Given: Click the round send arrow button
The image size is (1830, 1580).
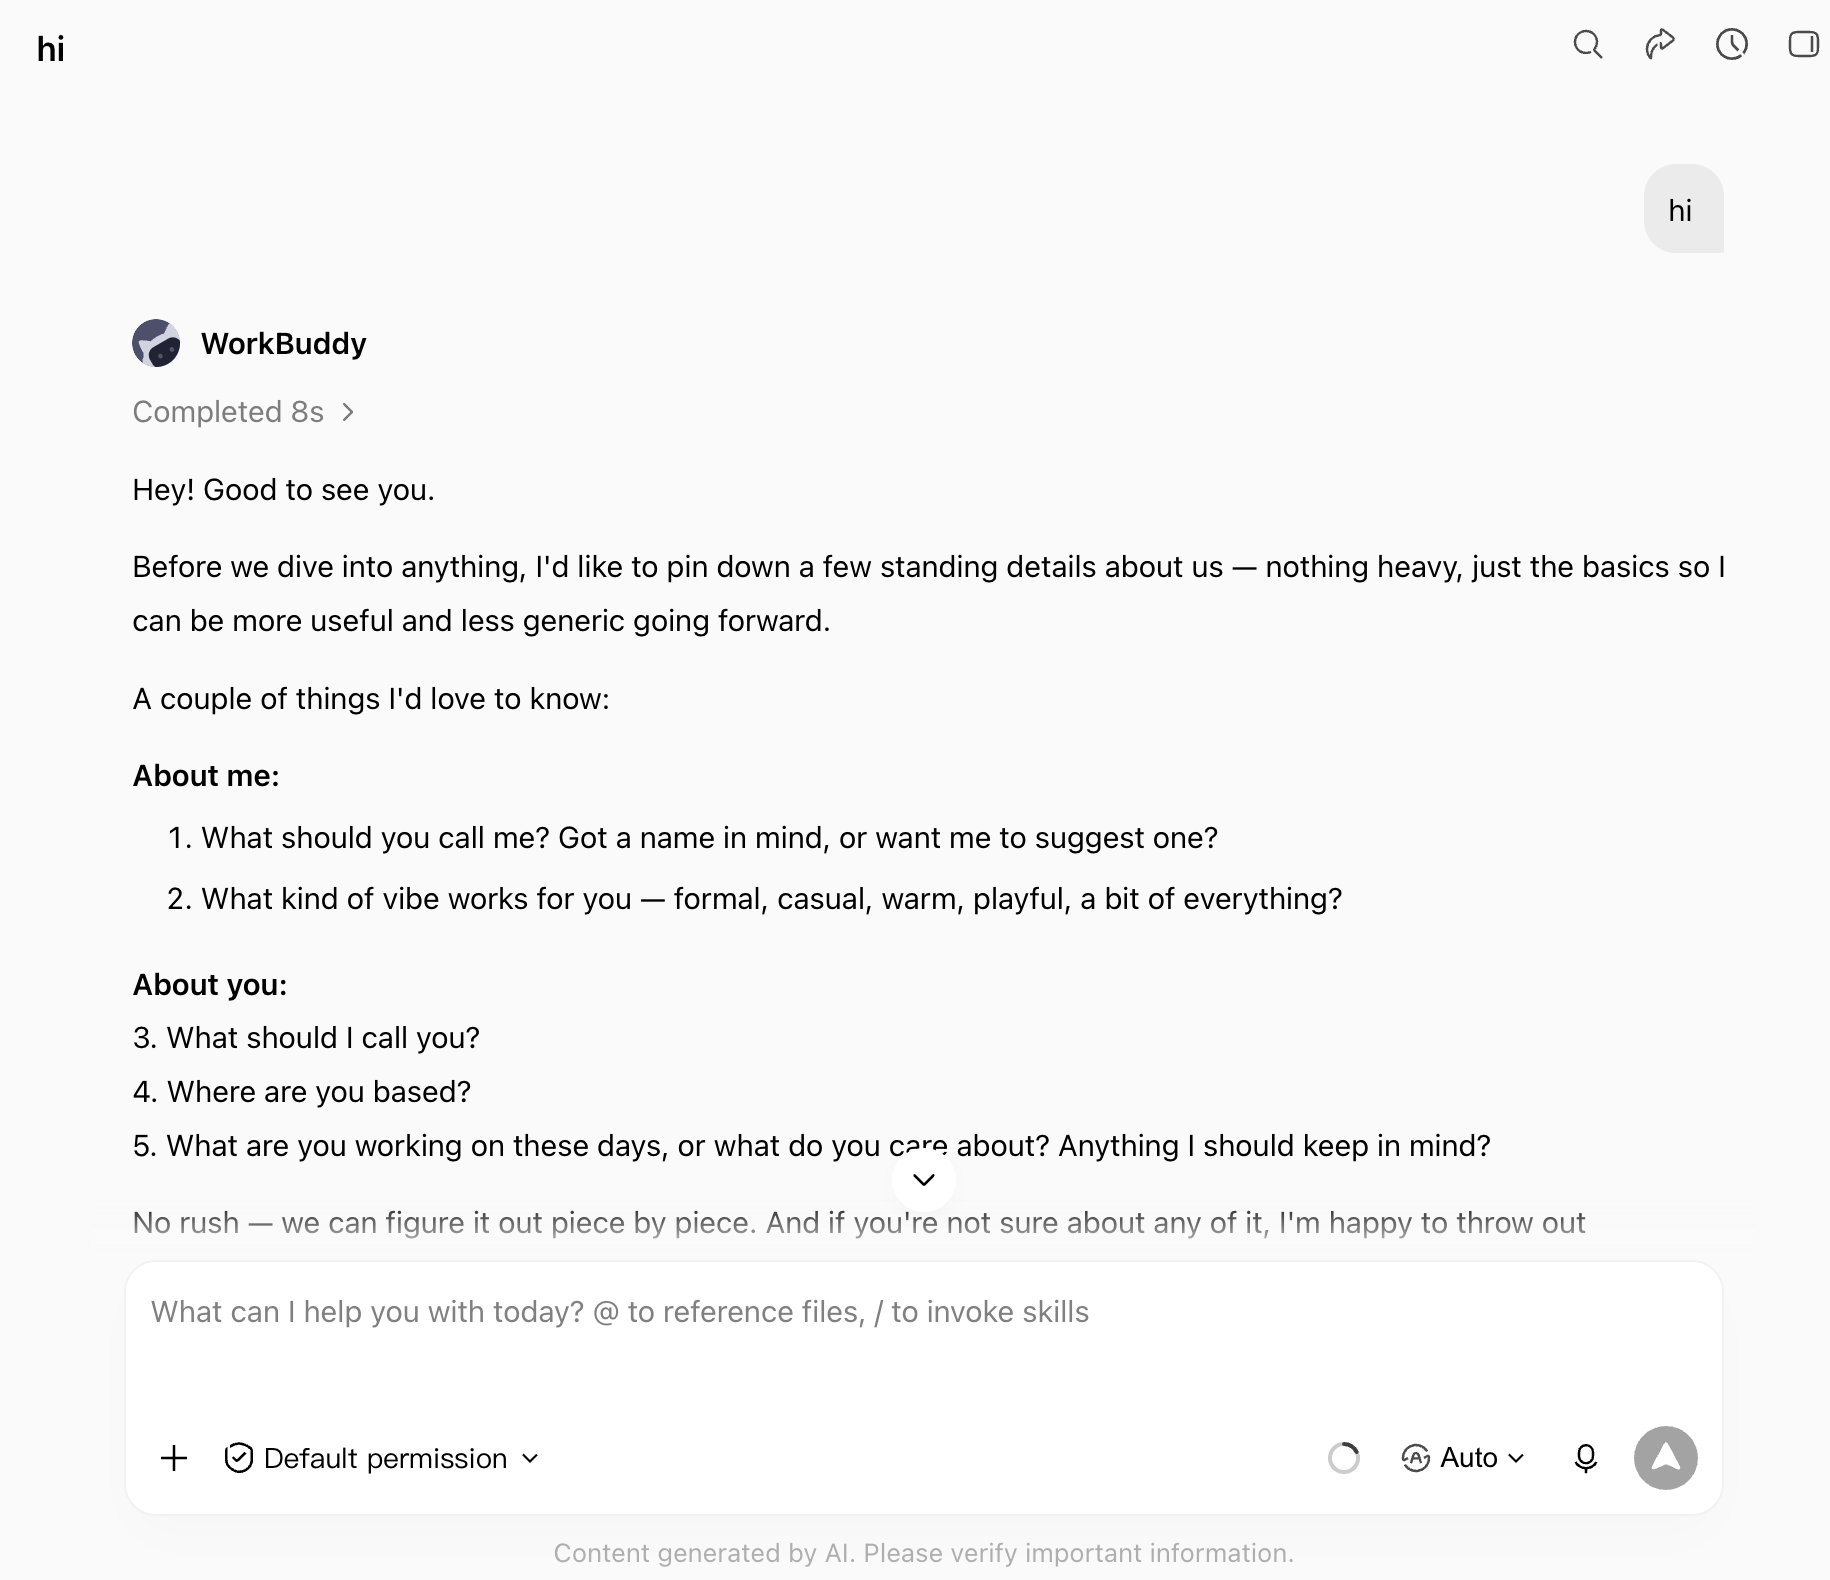Looking at the screenshot, I should 1665,1458.
